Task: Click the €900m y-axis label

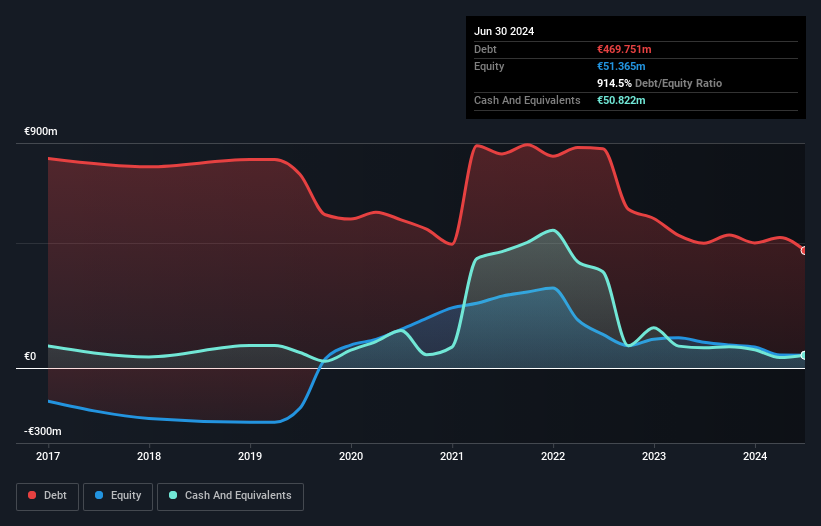Action: tap(41, 131)
